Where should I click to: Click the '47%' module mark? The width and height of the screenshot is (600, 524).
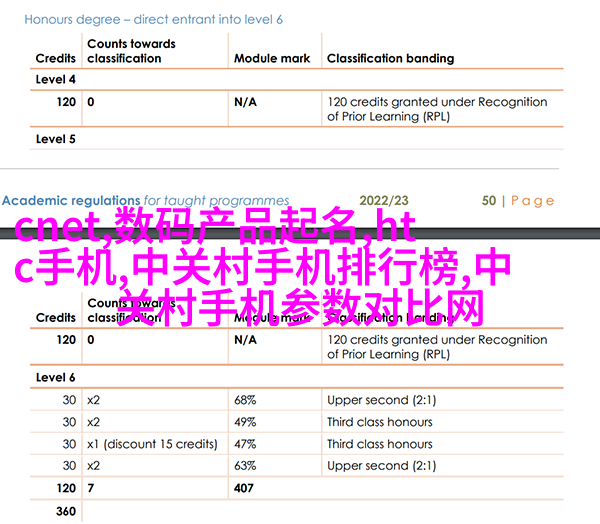click(245, 444)
